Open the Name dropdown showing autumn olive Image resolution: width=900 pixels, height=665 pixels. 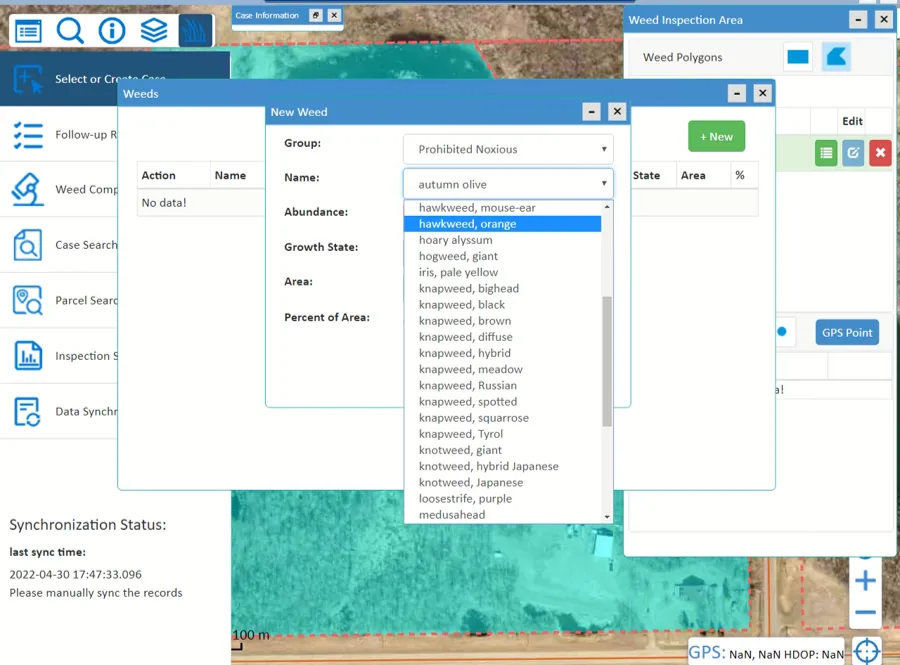pos(508,184)
